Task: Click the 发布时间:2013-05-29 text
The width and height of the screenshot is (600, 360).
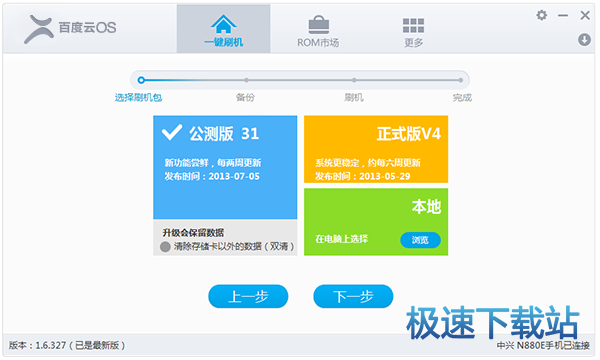Action: coord(362,176)
